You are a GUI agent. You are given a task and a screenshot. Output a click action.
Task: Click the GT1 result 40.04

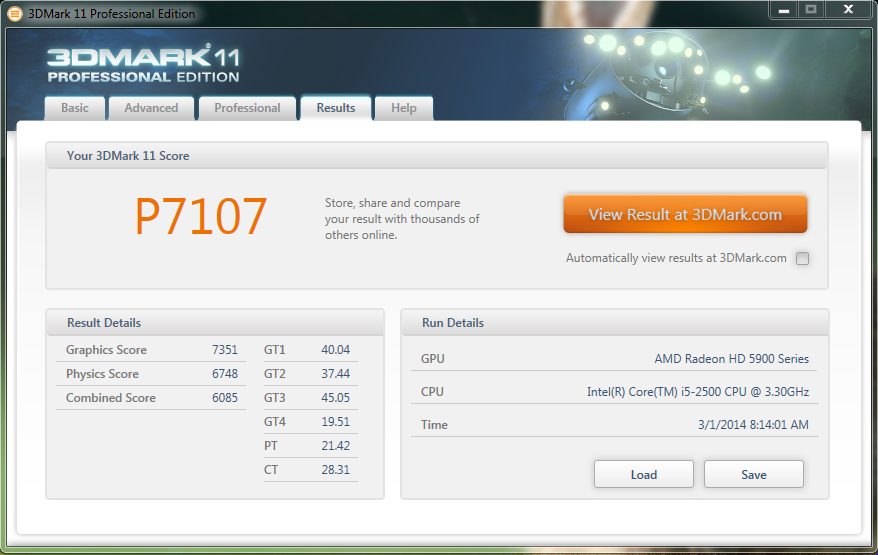click(x=335, y=349)
